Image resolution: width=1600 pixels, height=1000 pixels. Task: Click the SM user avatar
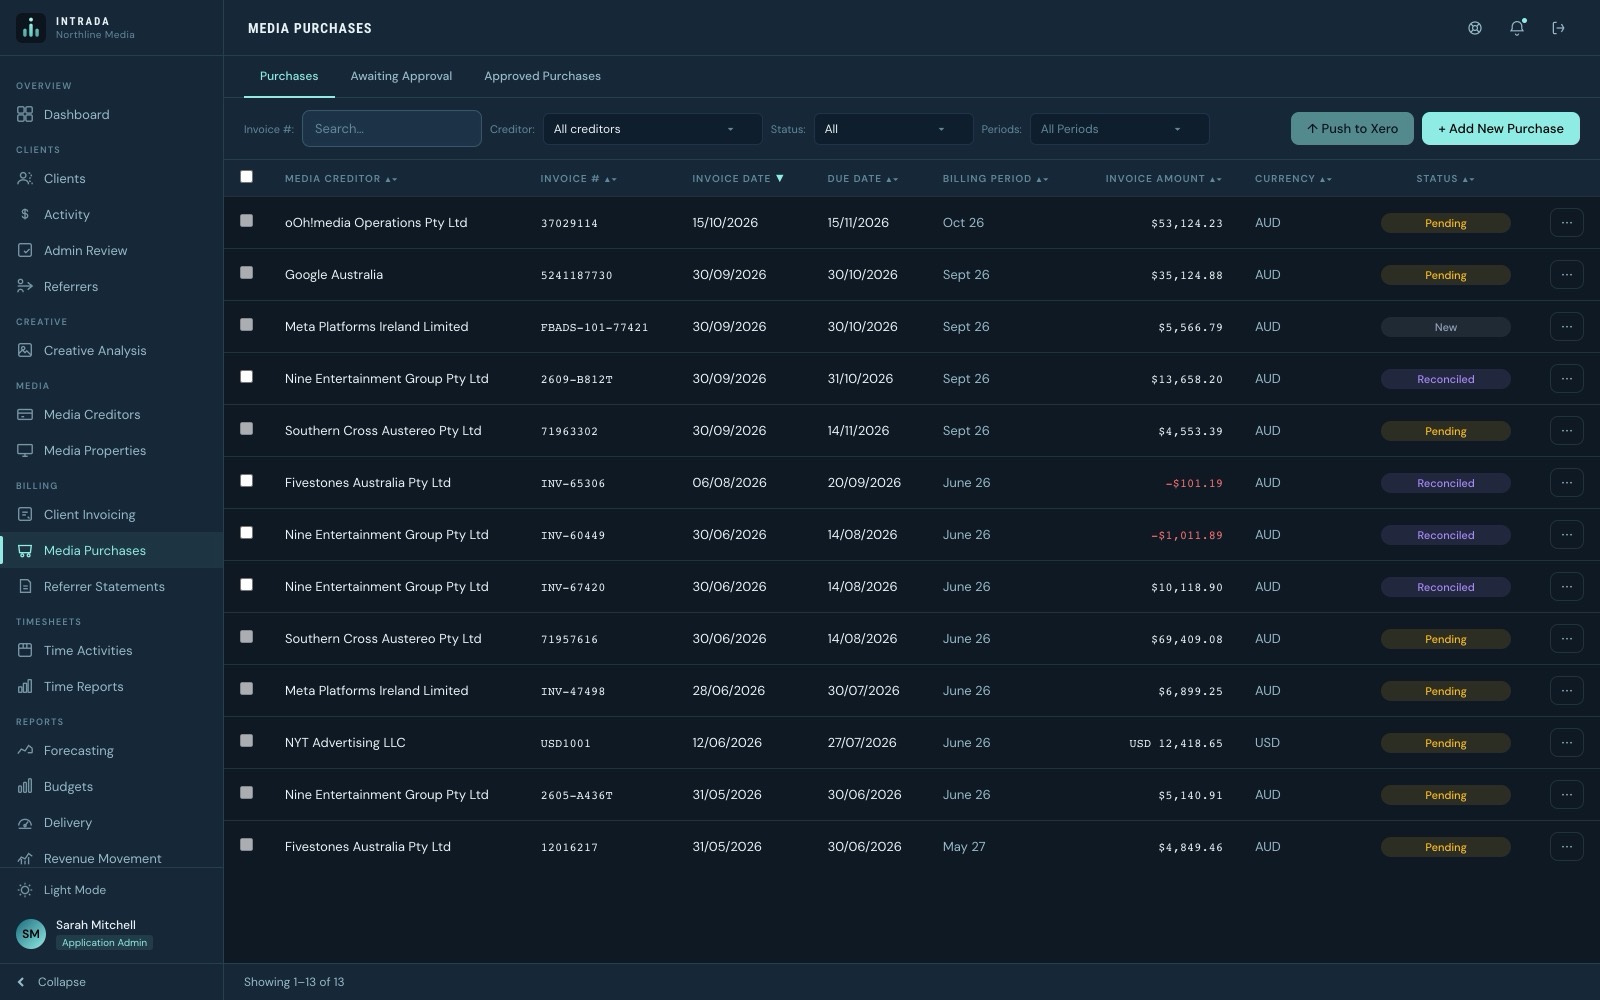(x=31, y=934)
